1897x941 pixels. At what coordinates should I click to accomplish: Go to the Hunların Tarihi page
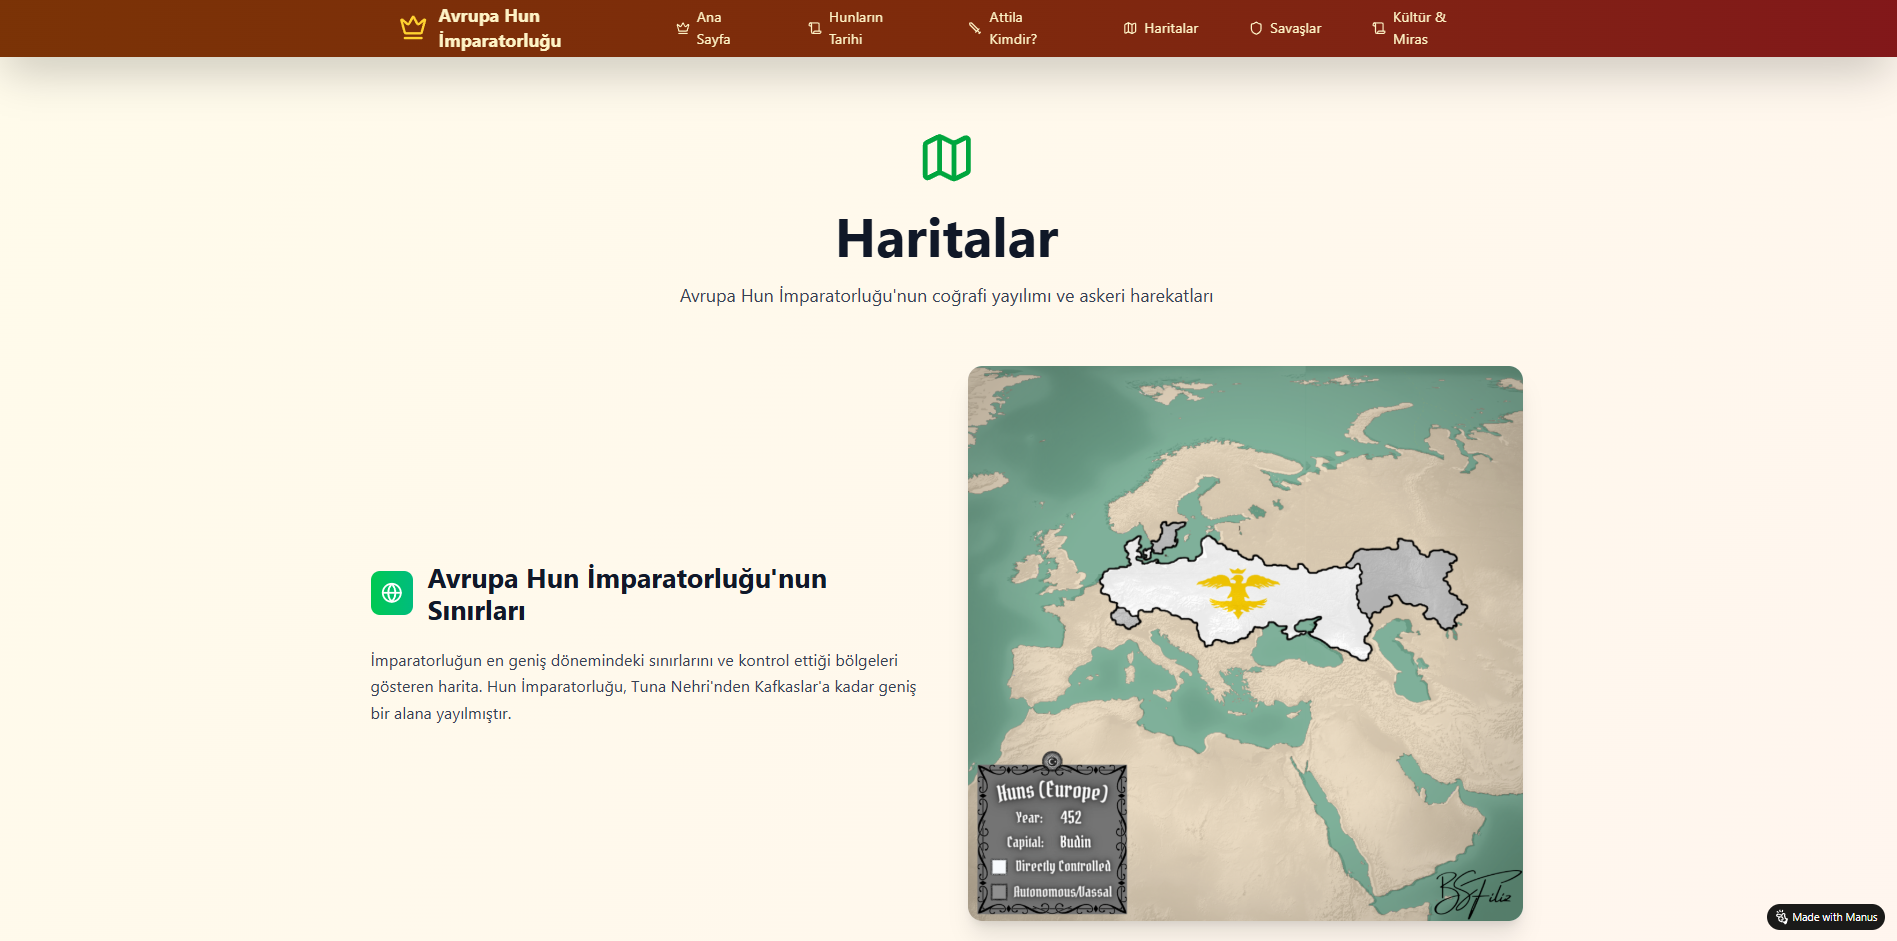855,28
